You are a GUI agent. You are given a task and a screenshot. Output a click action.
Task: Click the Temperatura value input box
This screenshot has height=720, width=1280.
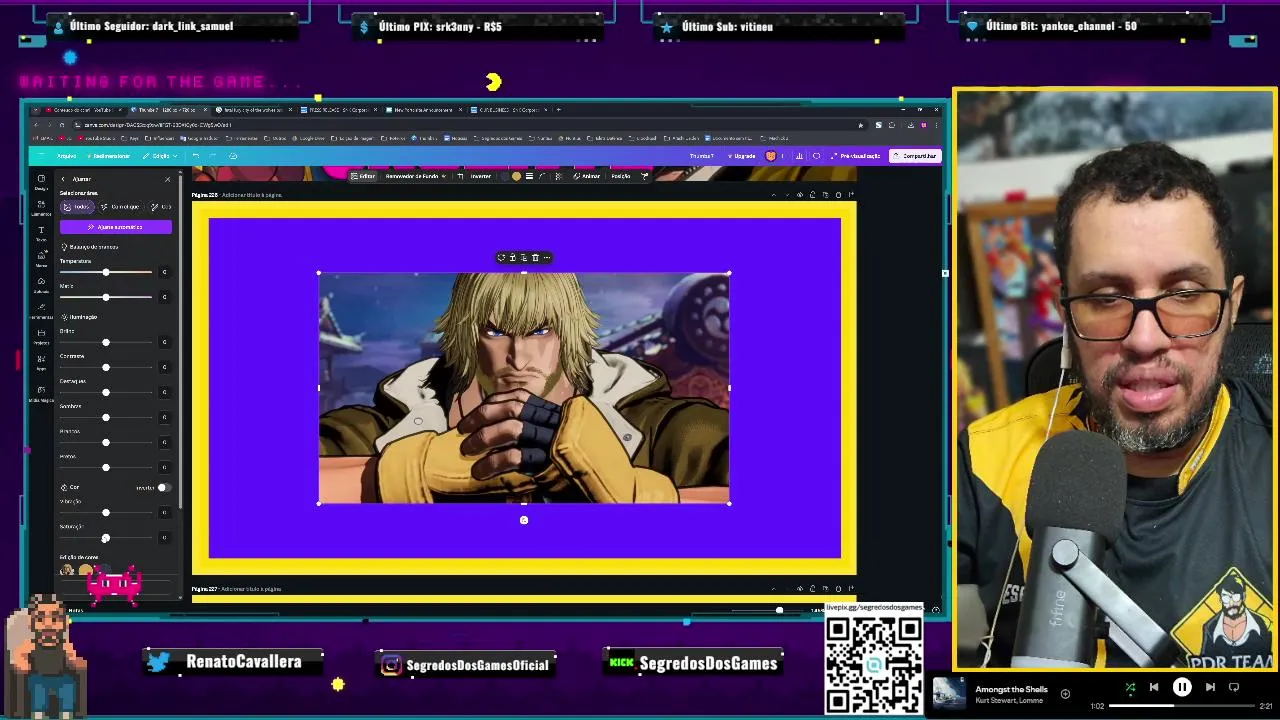pyautogui.click(x=165, y=272)
